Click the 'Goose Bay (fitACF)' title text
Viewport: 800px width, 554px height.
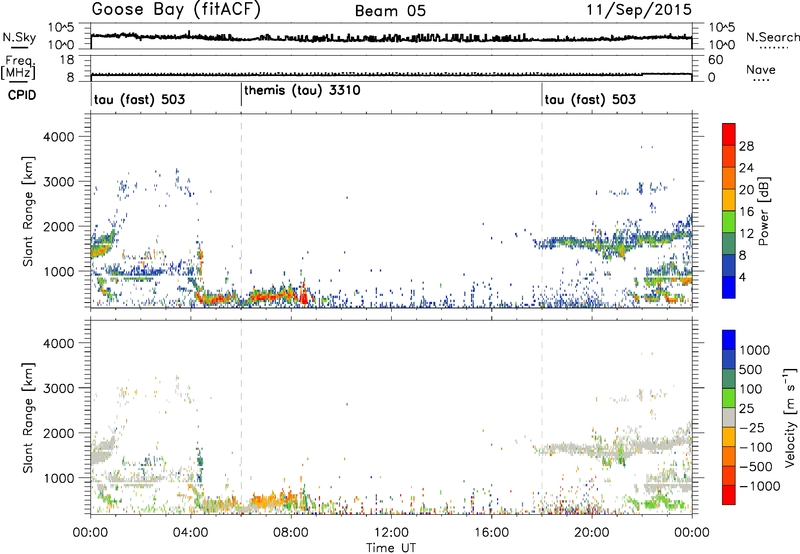(176, 10)
